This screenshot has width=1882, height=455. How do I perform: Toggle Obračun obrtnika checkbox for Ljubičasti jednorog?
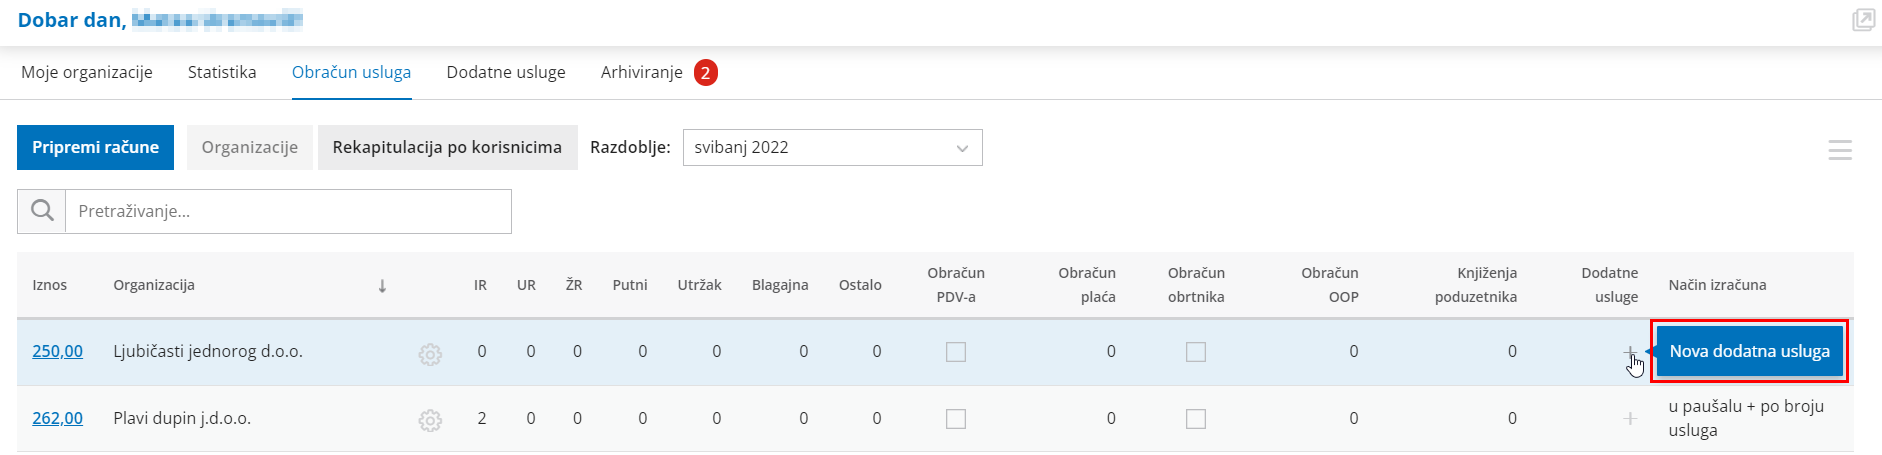coord(1196,352)
